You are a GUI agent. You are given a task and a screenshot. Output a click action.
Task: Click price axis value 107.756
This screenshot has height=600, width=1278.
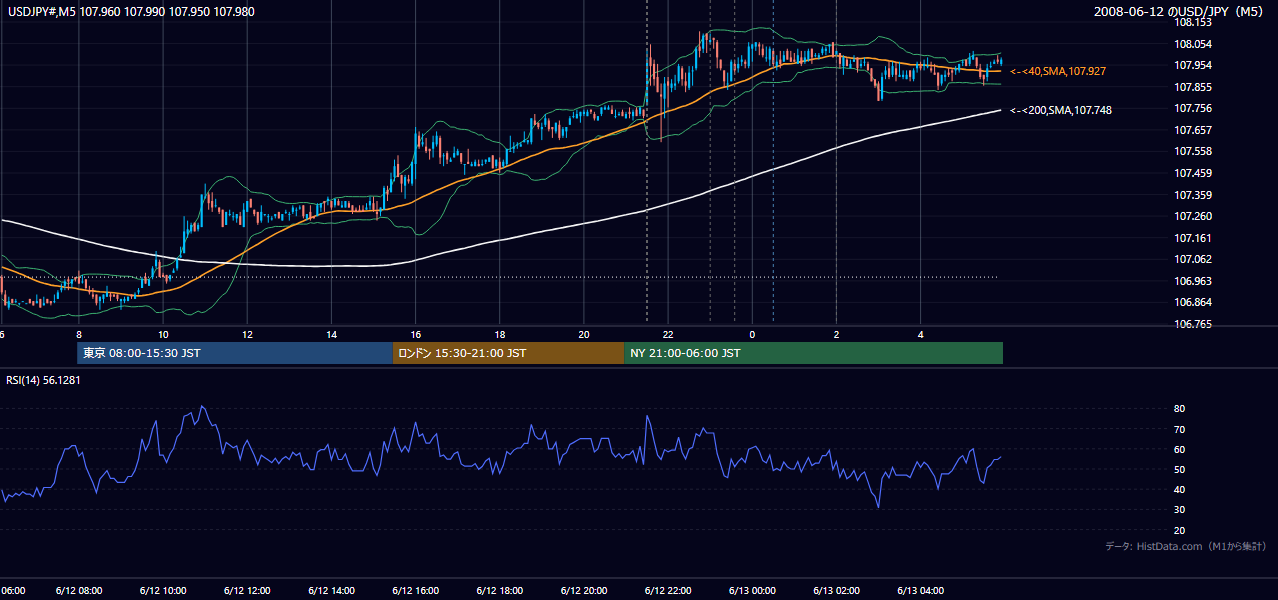[x=1193, y=108]
